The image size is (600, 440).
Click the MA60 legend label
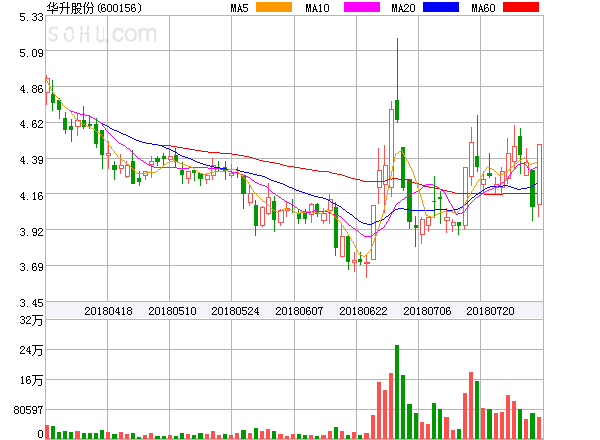(x=483, y=8)
